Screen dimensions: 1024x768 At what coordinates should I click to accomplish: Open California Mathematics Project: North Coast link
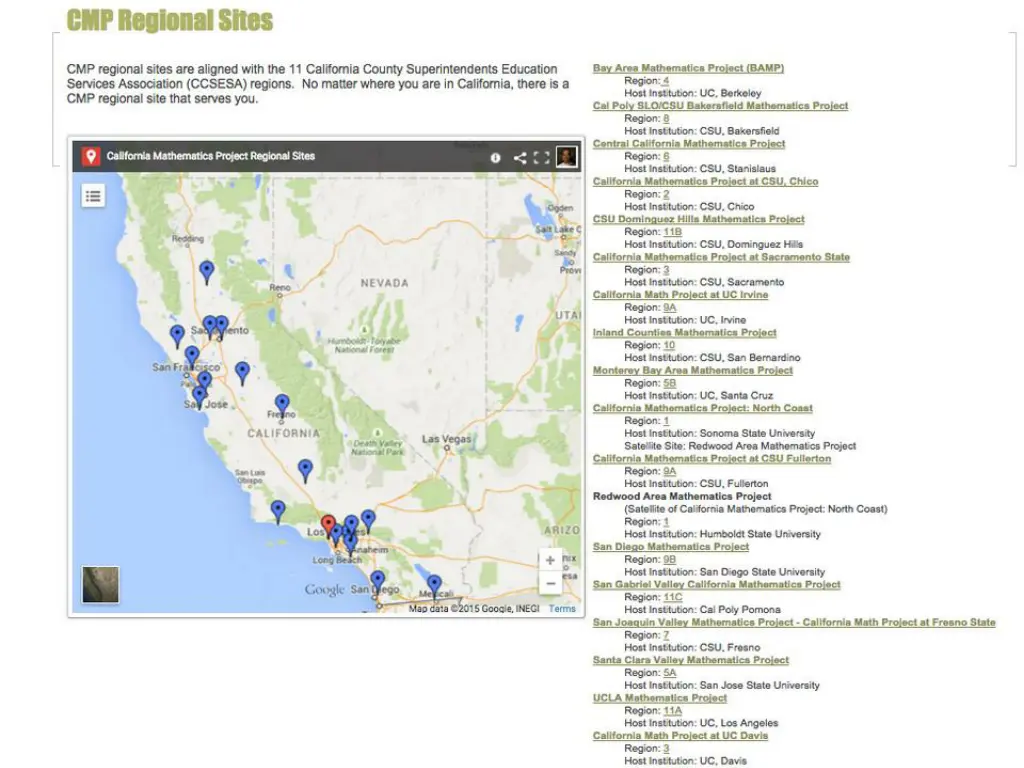point(703,409)
